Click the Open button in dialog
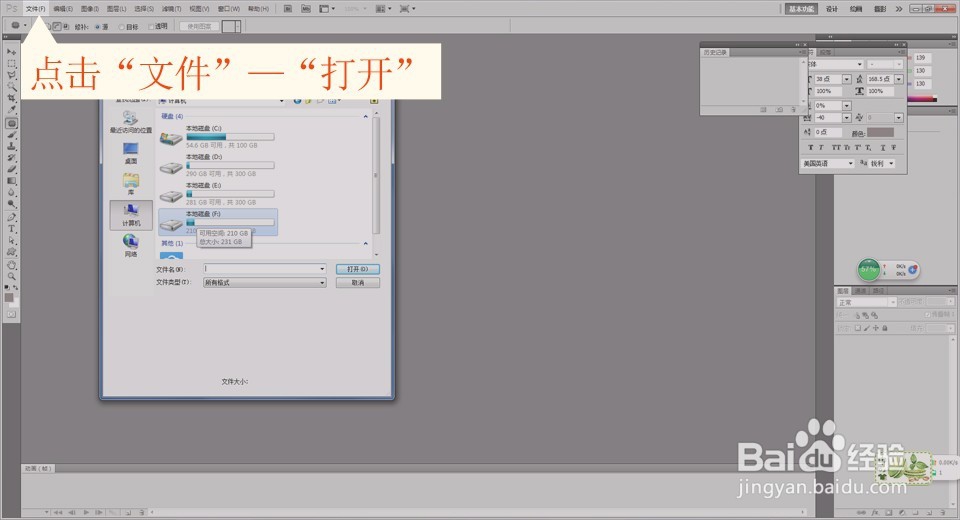This screenshot has width=960, height=520. tap(358, 269)
